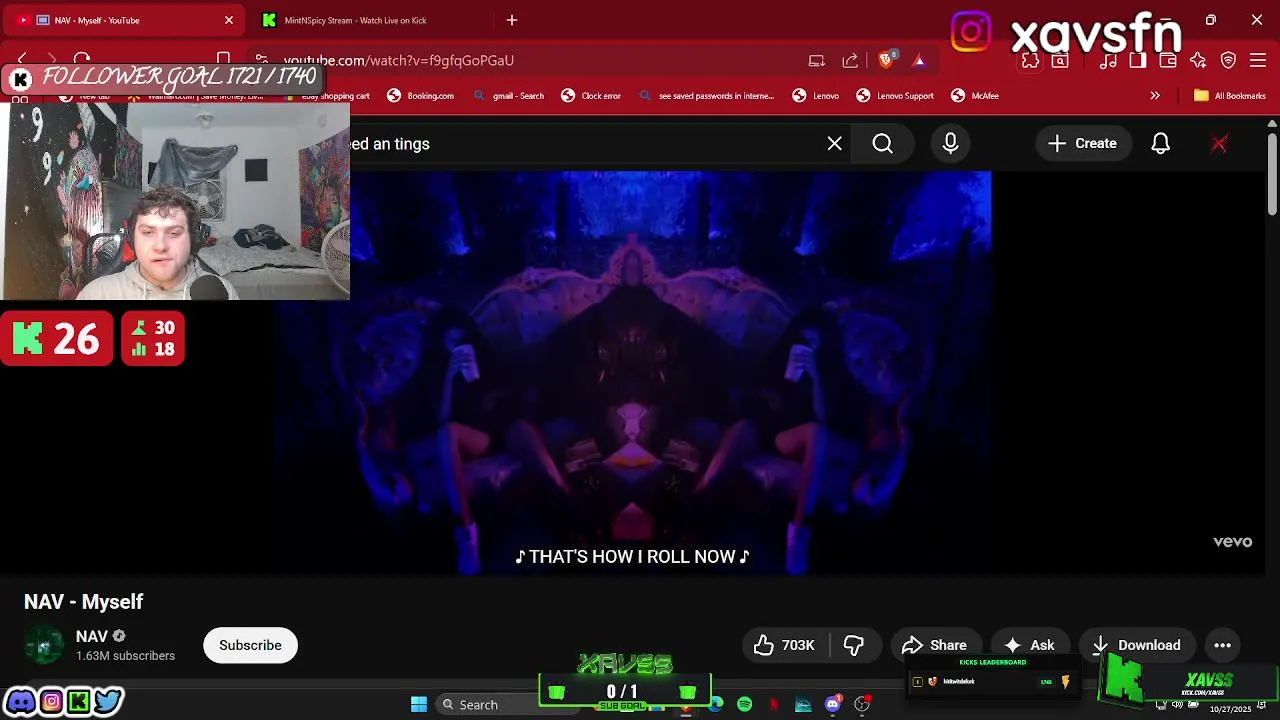Open YouTube notifications bell

click(1160, 144)
